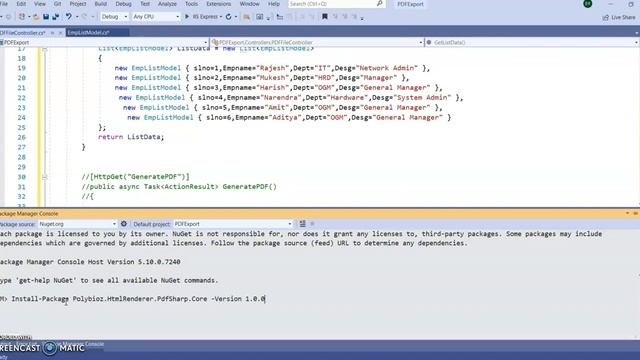
Task: Open the GetListData member dropdown
Action: coord(532,42)
